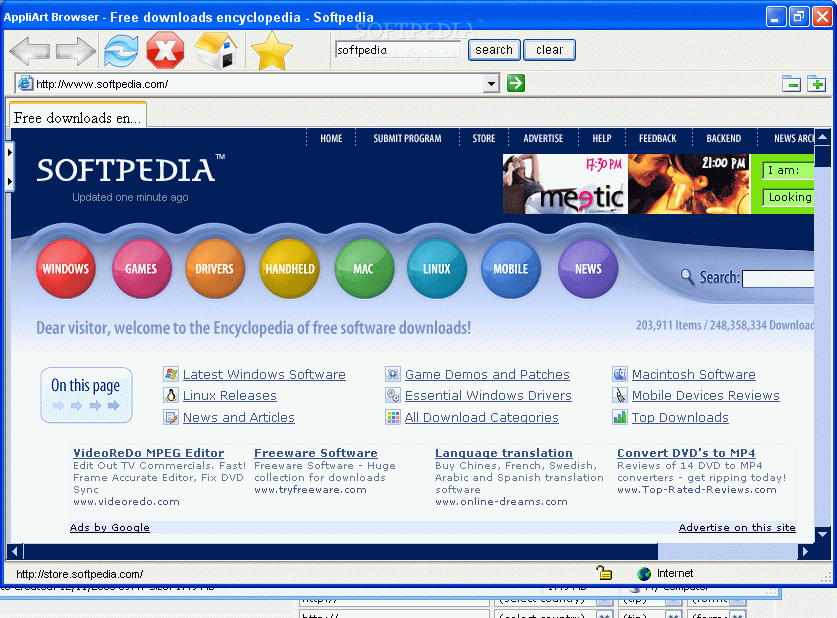837x618 pixels.
Task: Open ADVERTISE in the site menu
Action: coord(543,138)
